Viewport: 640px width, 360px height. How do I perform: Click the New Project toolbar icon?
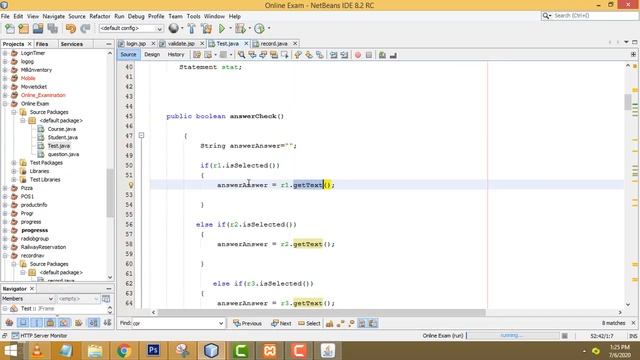point(24,29)
